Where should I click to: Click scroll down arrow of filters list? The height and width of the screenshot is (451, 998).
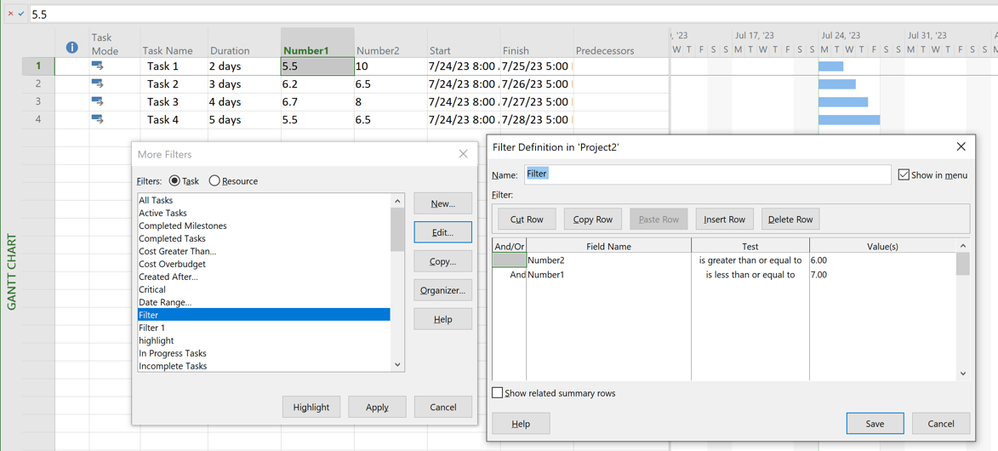(x=398, y=364)
